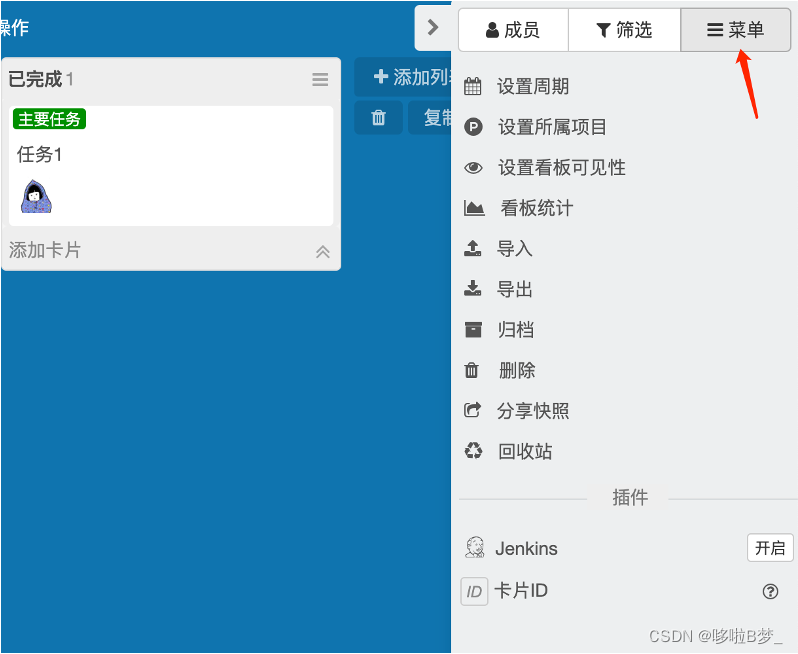
Task: Select 设置周期 menu entry
Action: click(533, 87)
